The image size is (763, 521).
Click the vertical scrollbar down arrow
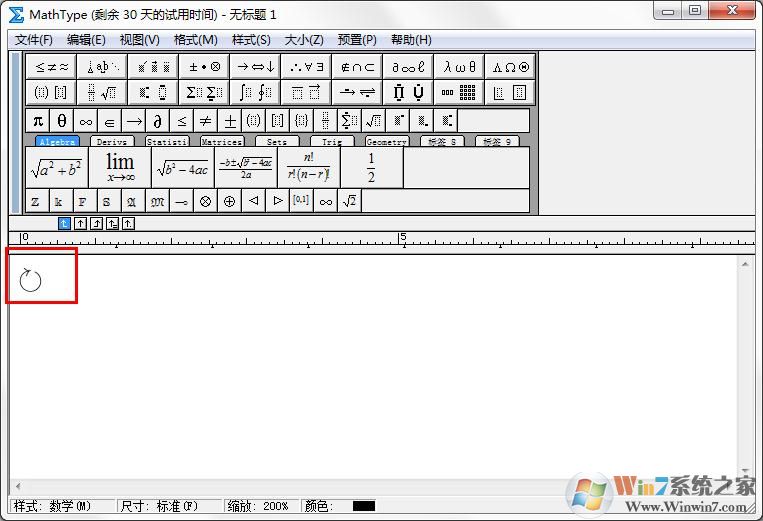pyautogui.click(x=744, y=471)
